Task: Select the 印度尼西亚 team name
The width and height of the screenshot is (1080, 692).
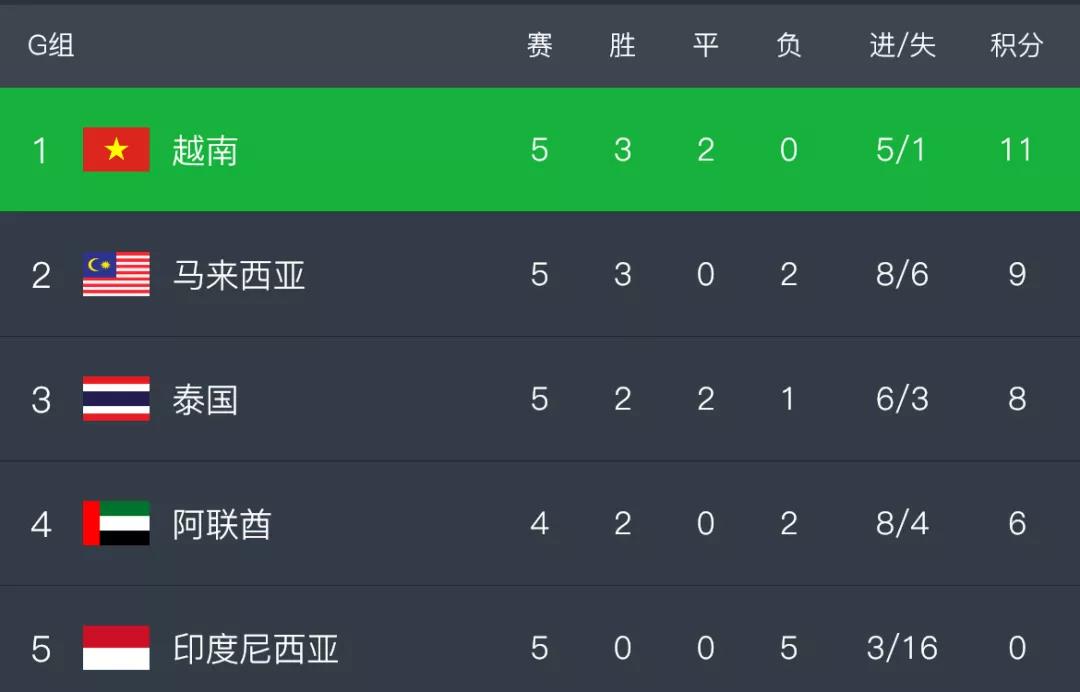Action: click(x=256, y=649)
